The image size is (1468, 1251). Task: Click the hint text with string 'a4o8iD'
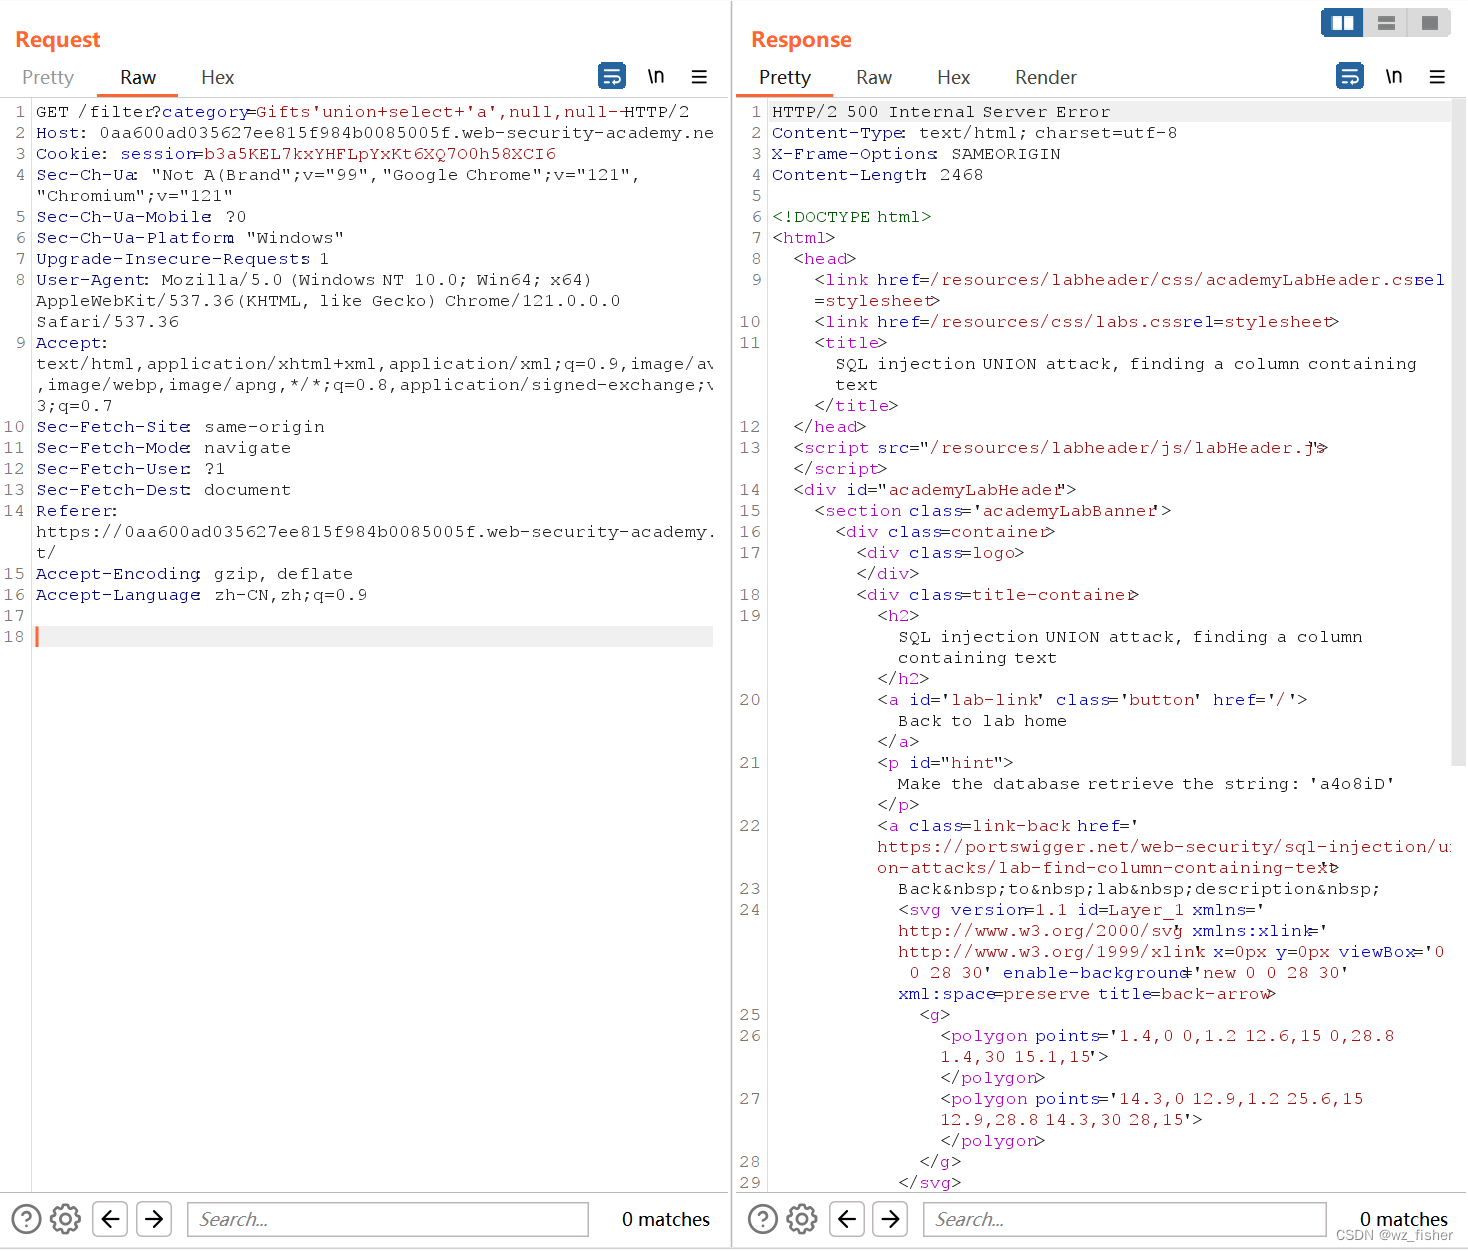(1145, 784)
